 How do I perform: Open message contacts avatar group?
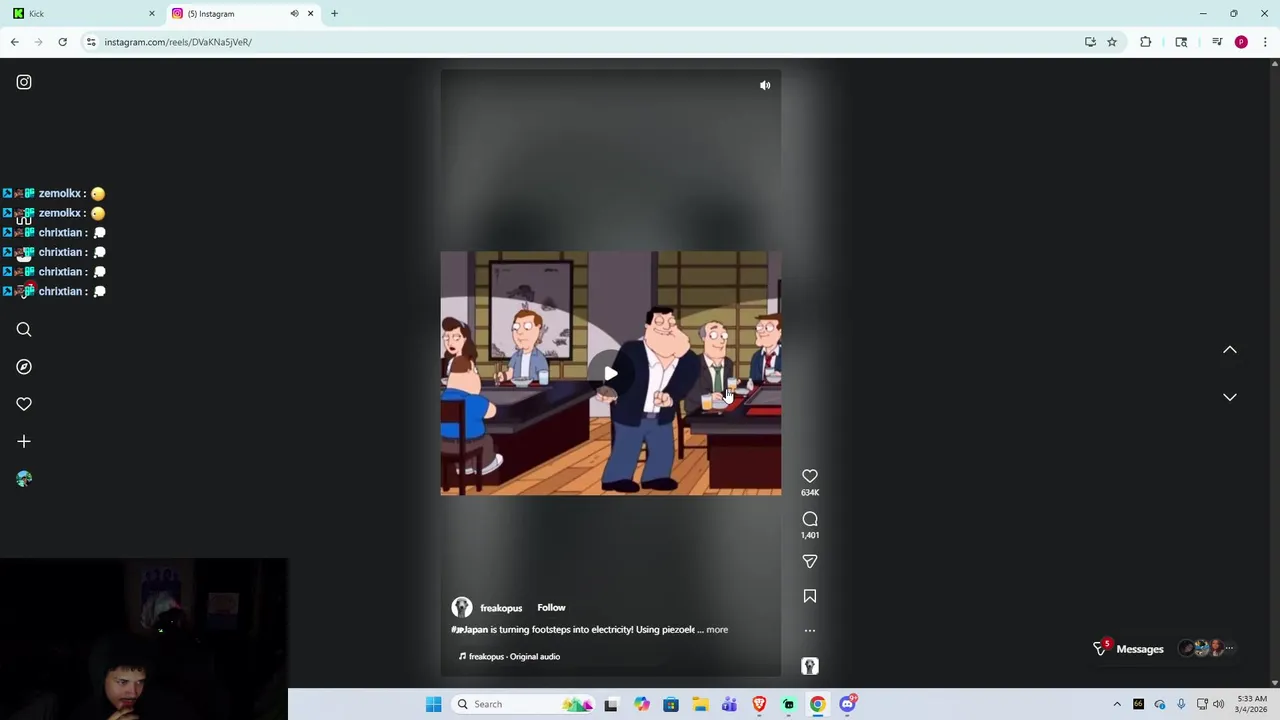coord(1208,649)
